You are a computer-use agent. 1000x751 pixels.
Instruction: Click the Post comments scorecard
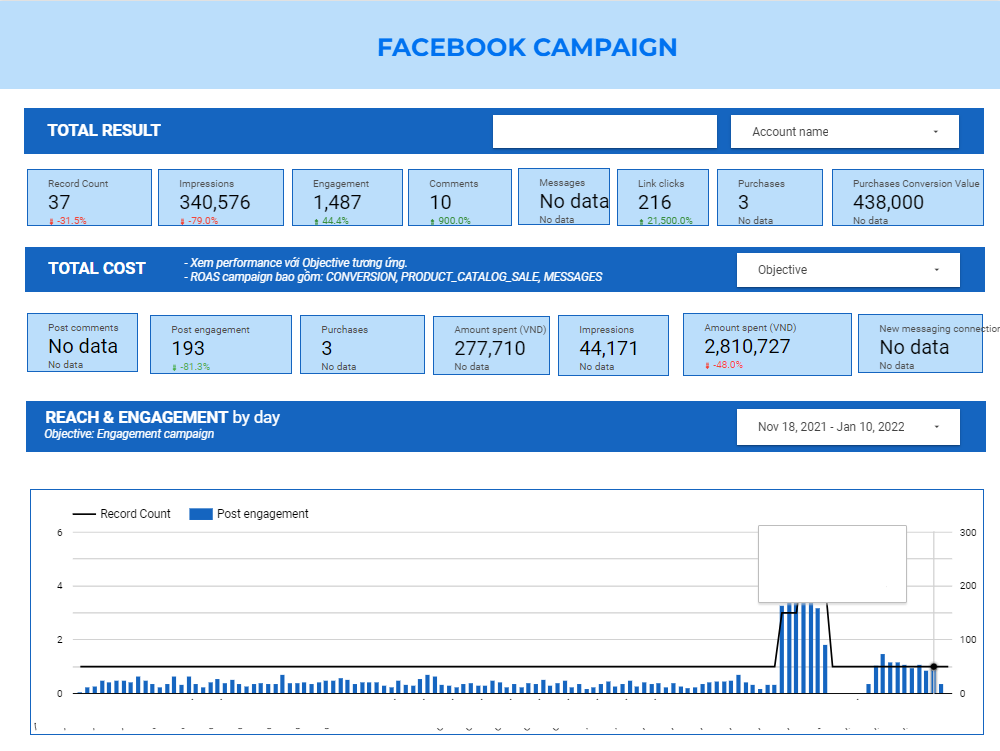(x=82, y=342)
